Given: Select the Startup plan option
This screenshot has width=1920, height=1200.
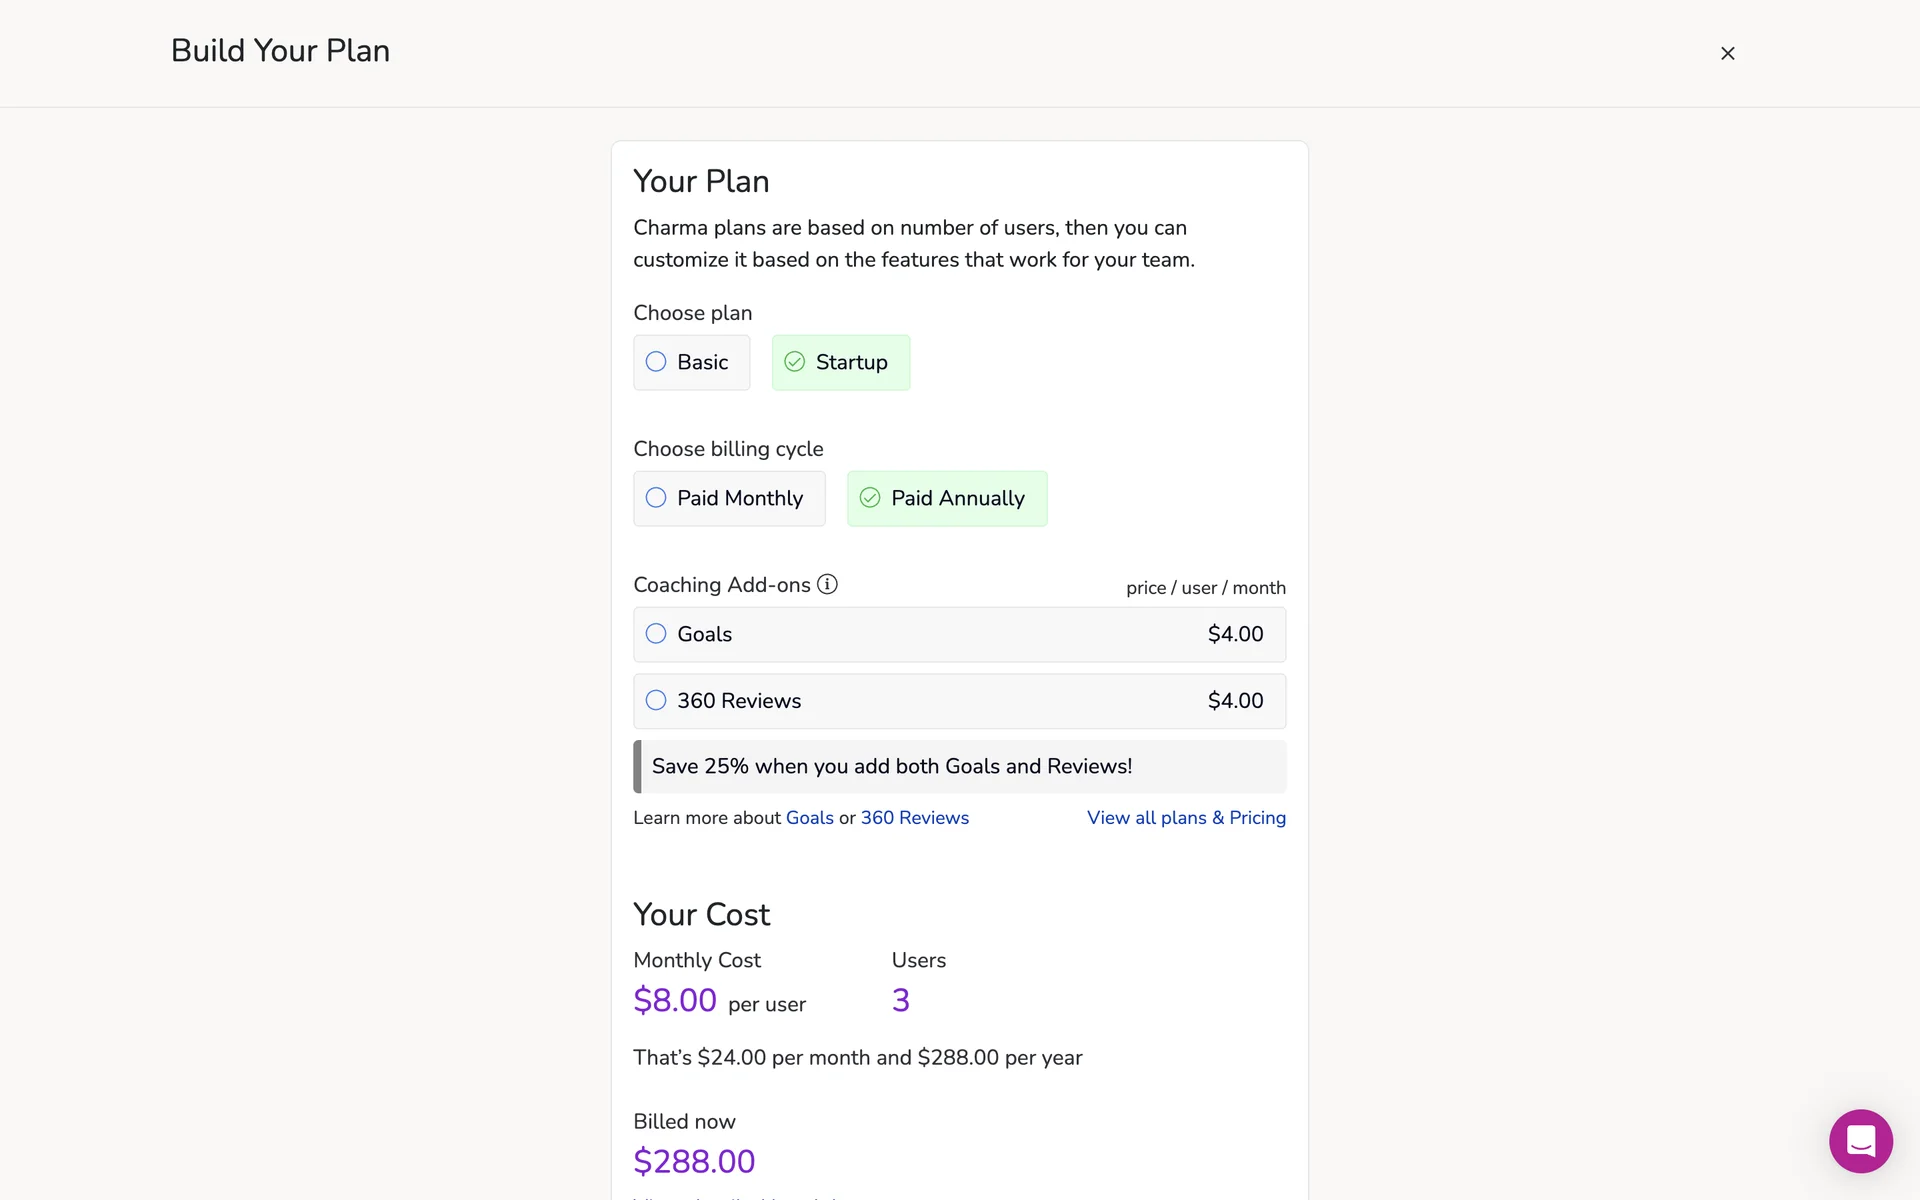Looking at the screenshot, I should 841,362.
